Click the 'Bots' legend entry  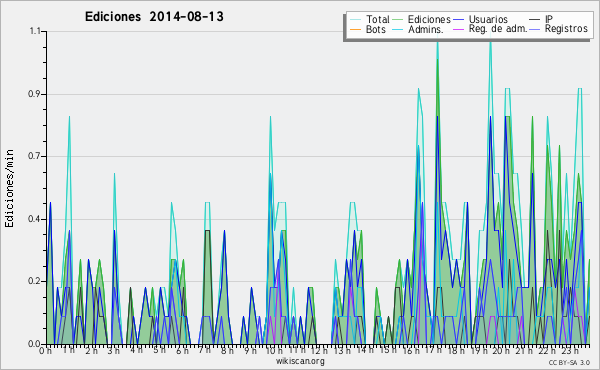pos(376,29)
